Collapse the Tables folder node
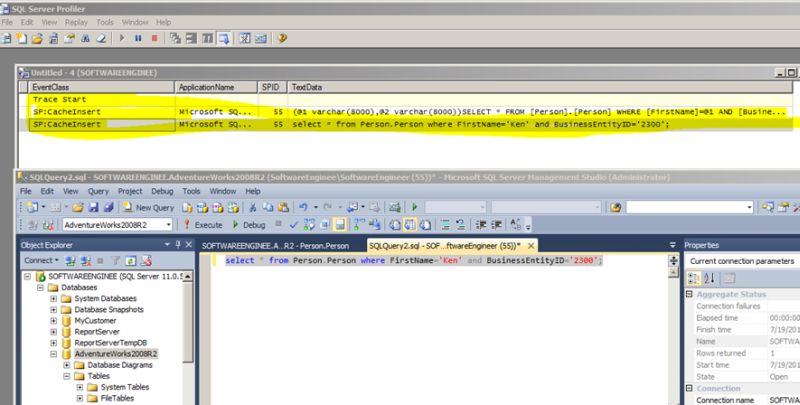Image resolution: width=800 pixels, height=405 pixels. click(x=67, y=376)
